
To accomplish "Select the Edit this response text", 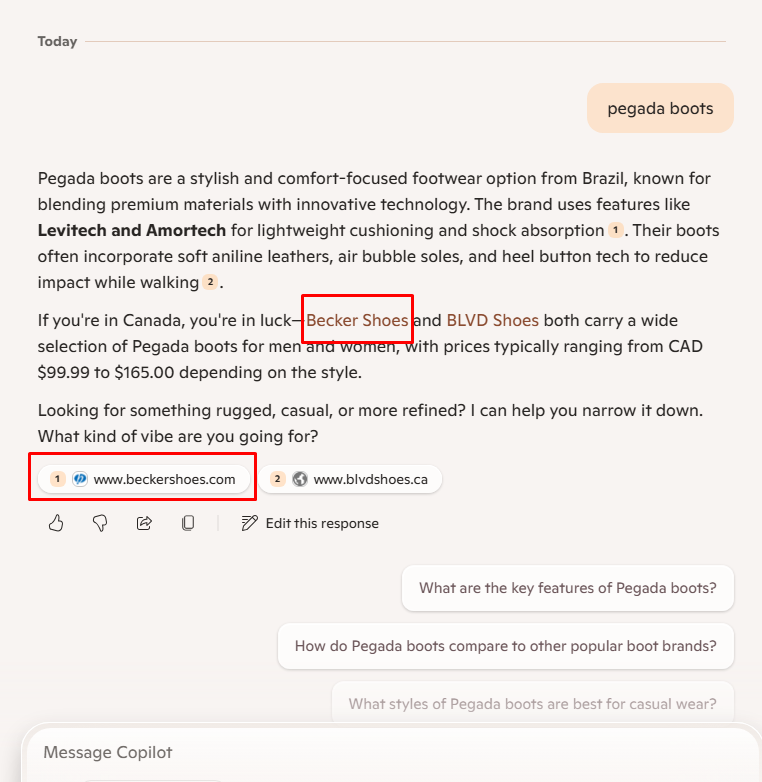I will tap(322, 523).
